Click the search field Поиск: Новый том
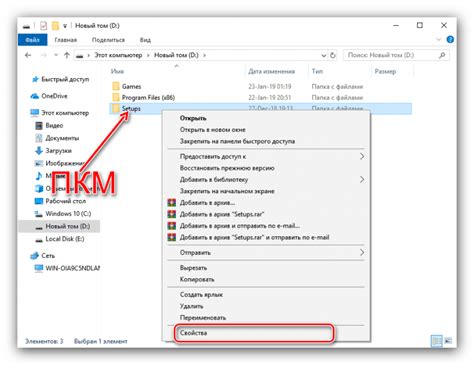 pos(392,55)
